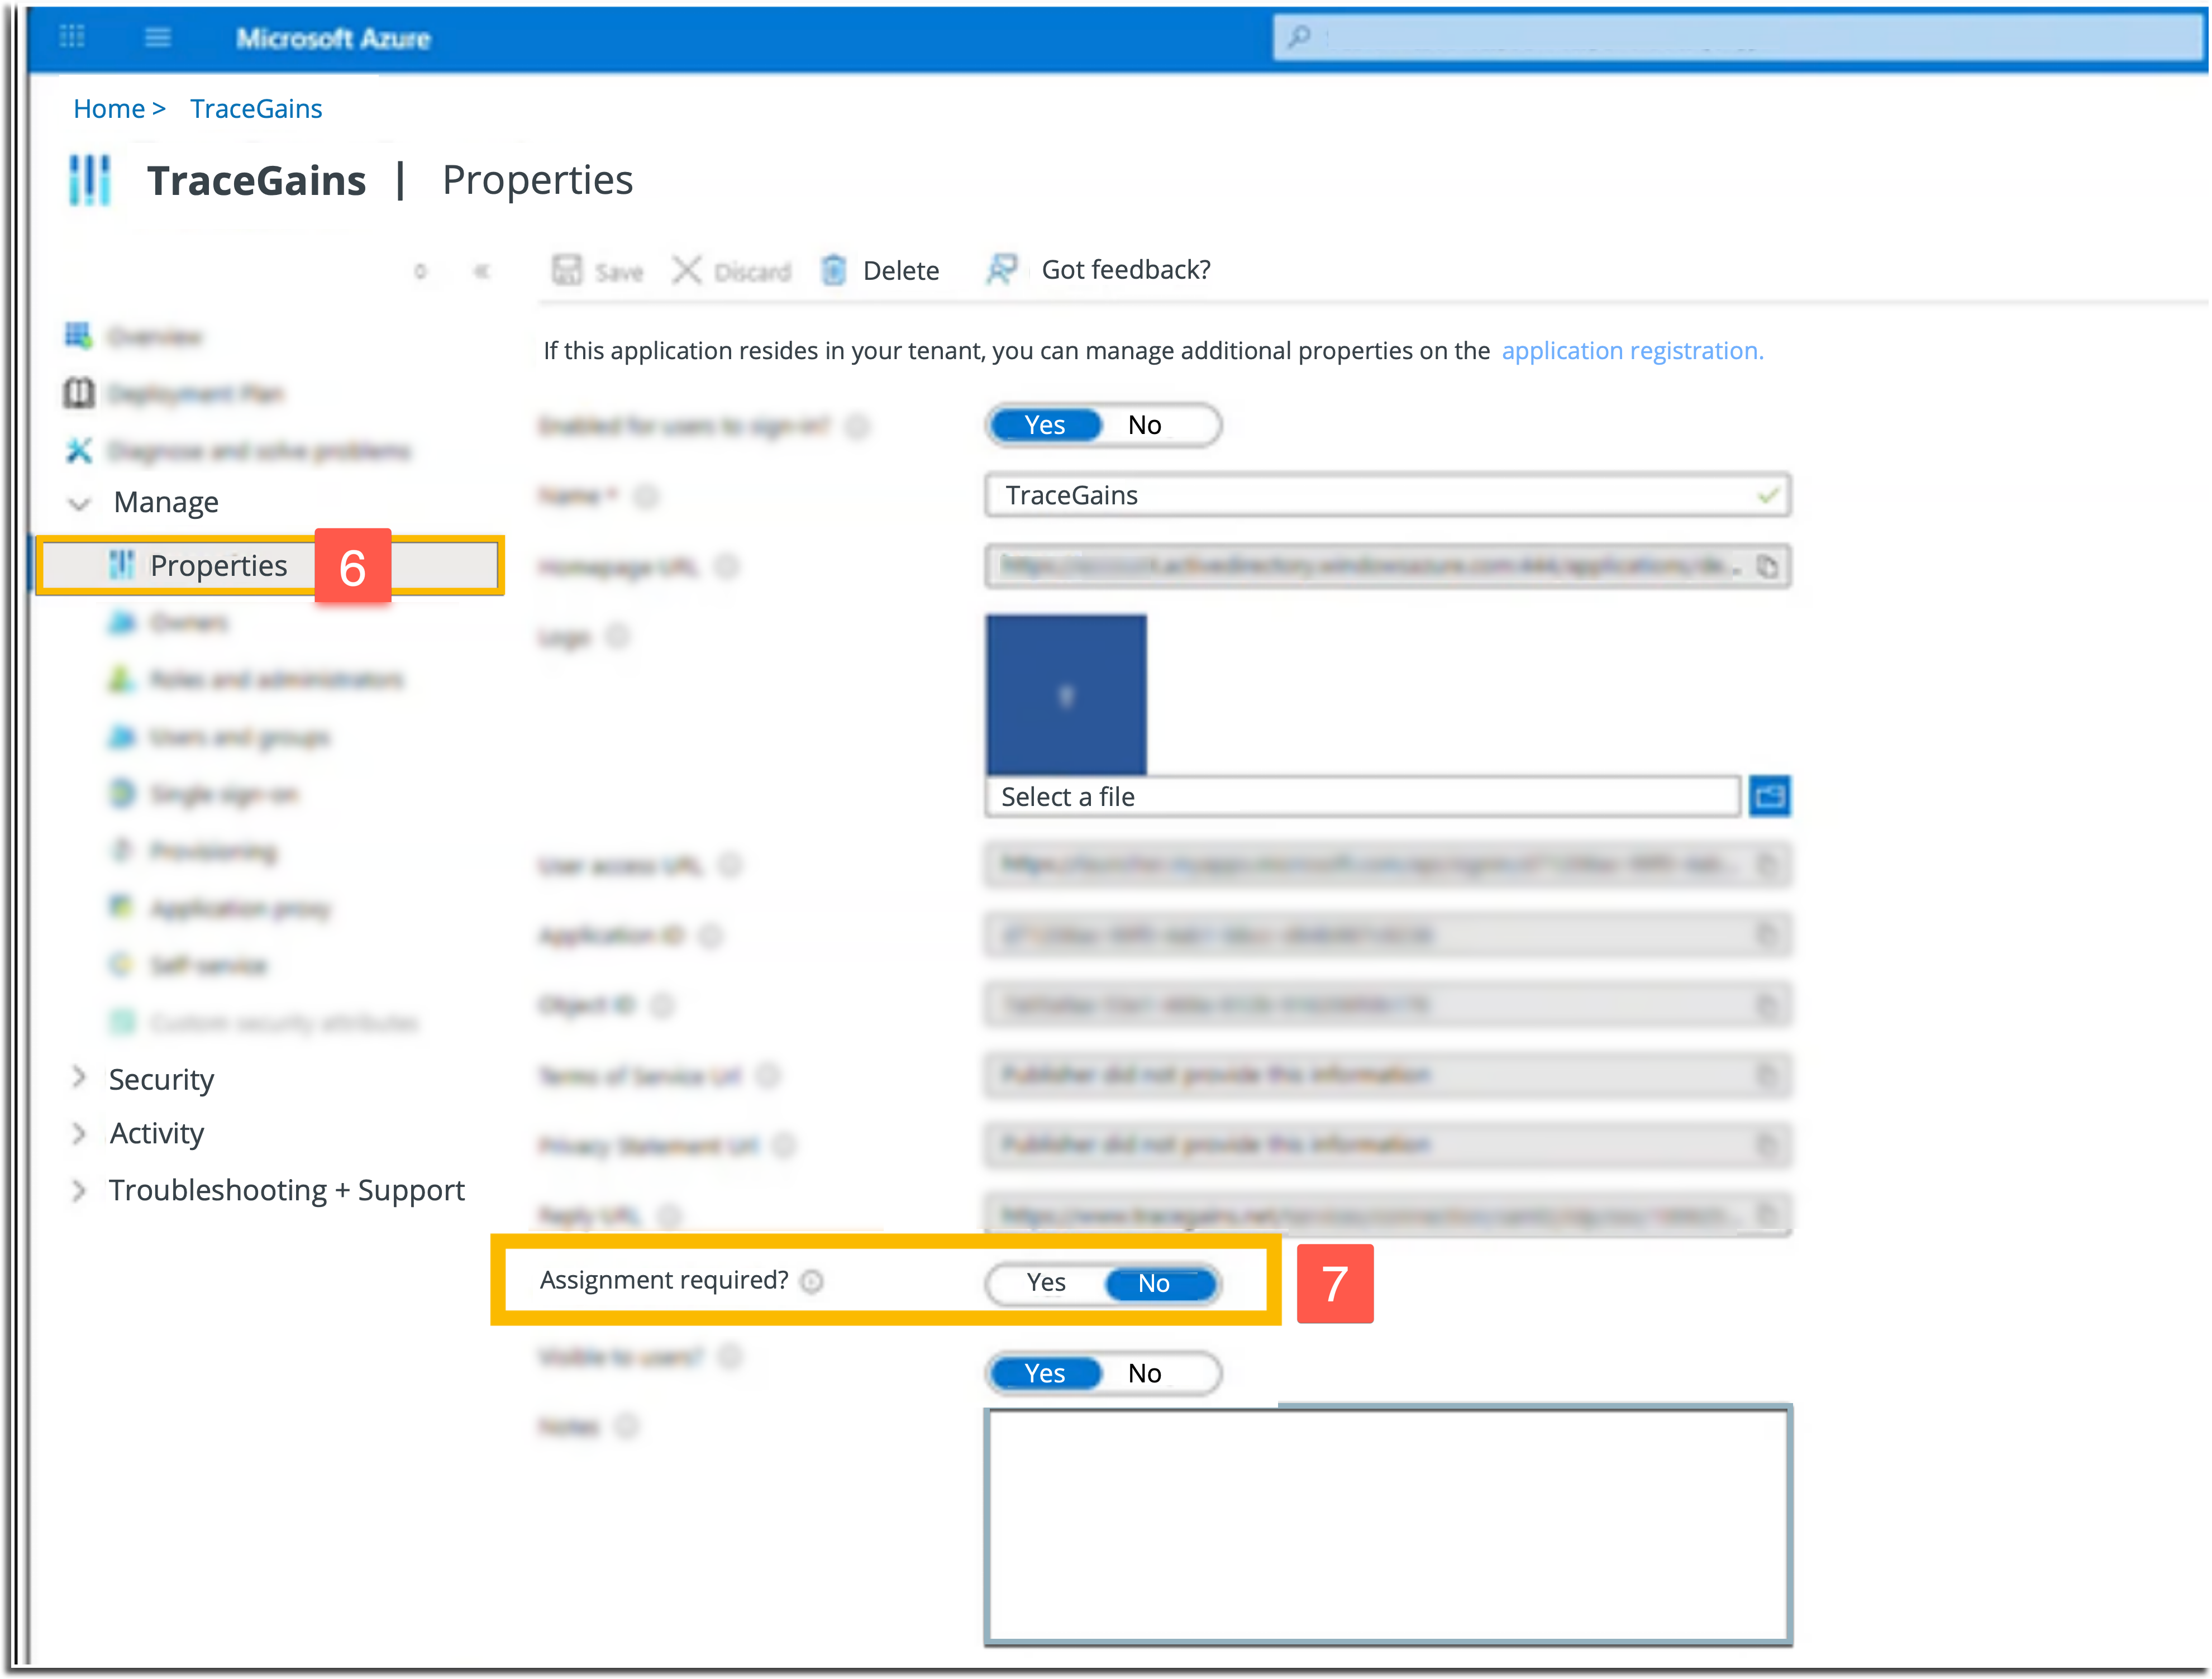Open the logo file browse folder icon
This screenshot has width=2212, height=1679.
coord(1769,796)
